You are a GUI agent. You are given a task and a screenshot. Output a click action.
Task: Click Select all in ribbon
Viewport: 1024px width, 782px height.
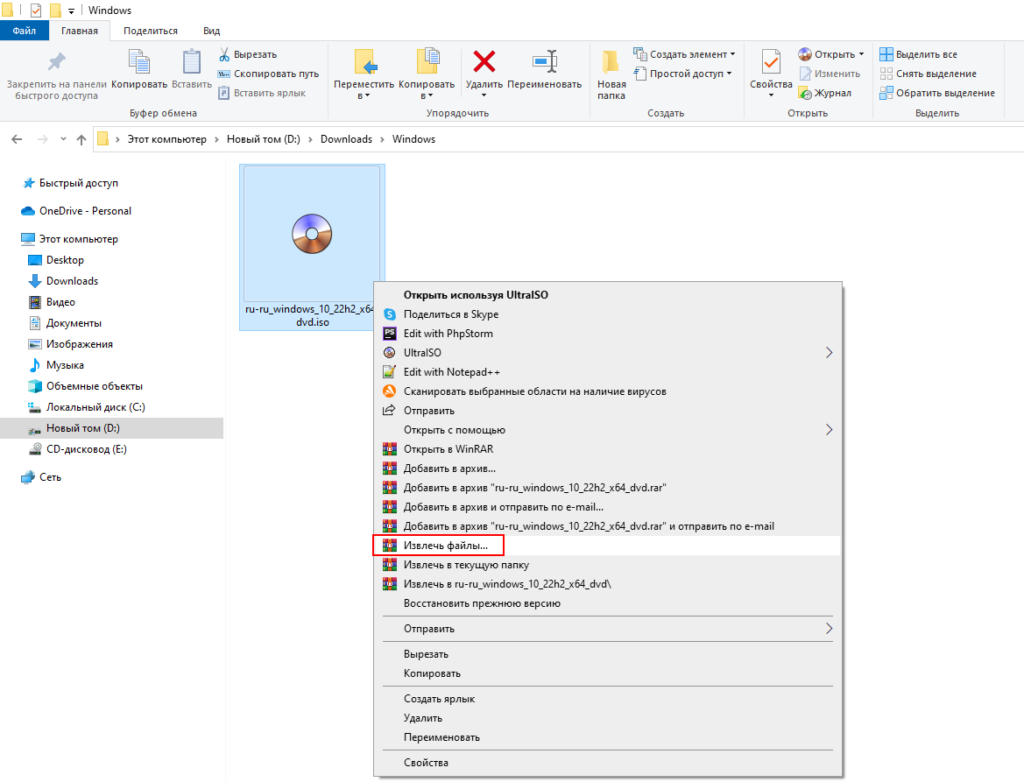coord(918,54)
